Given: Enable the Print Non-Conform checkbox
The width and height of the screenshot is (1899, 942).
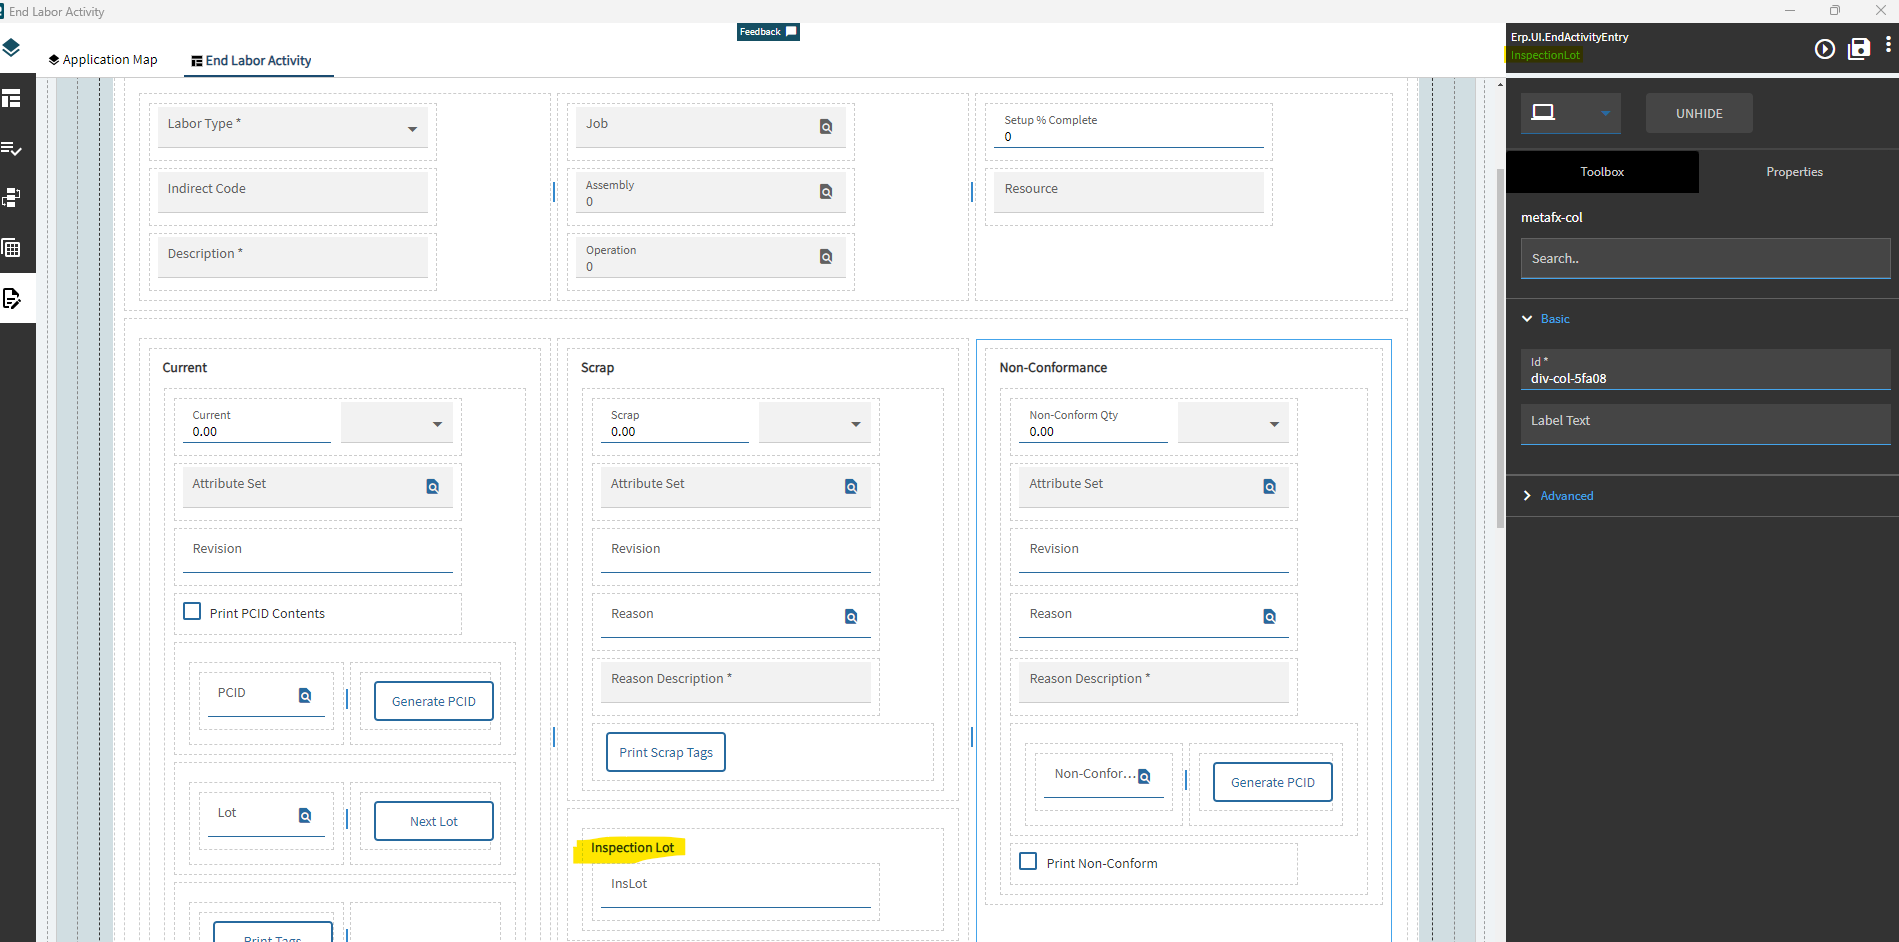Looking at the screenshot, I should 1028,861.
